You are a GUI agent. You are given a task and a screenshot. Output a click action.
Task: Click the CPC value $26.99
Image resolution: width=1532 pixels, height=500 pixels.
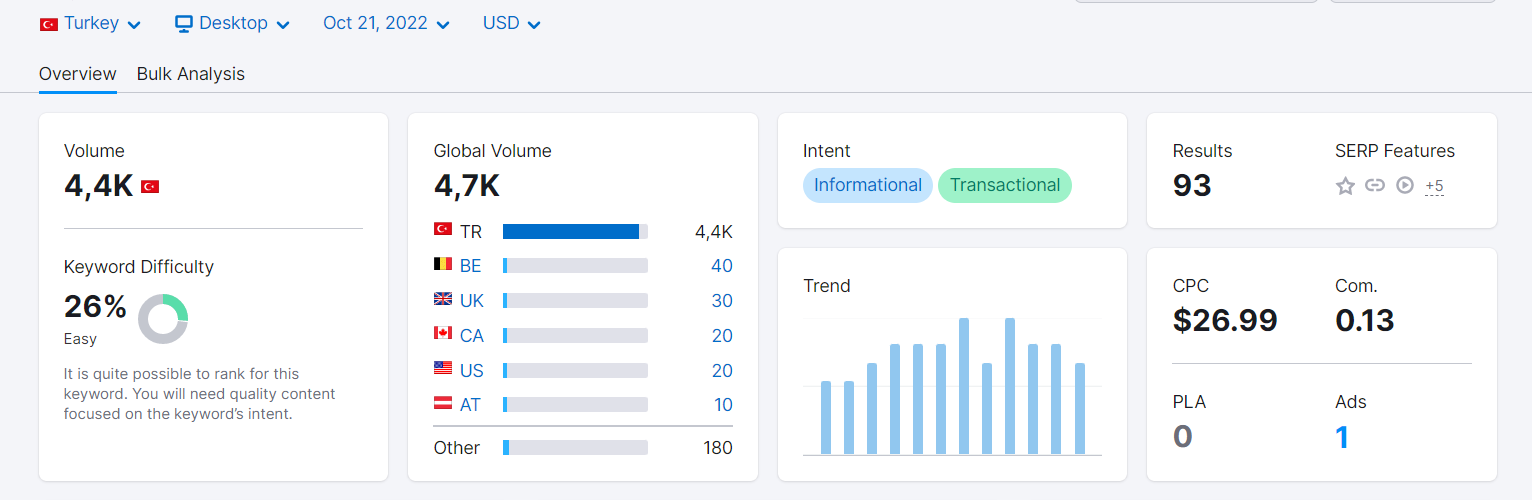click(x=1225, y=320)
